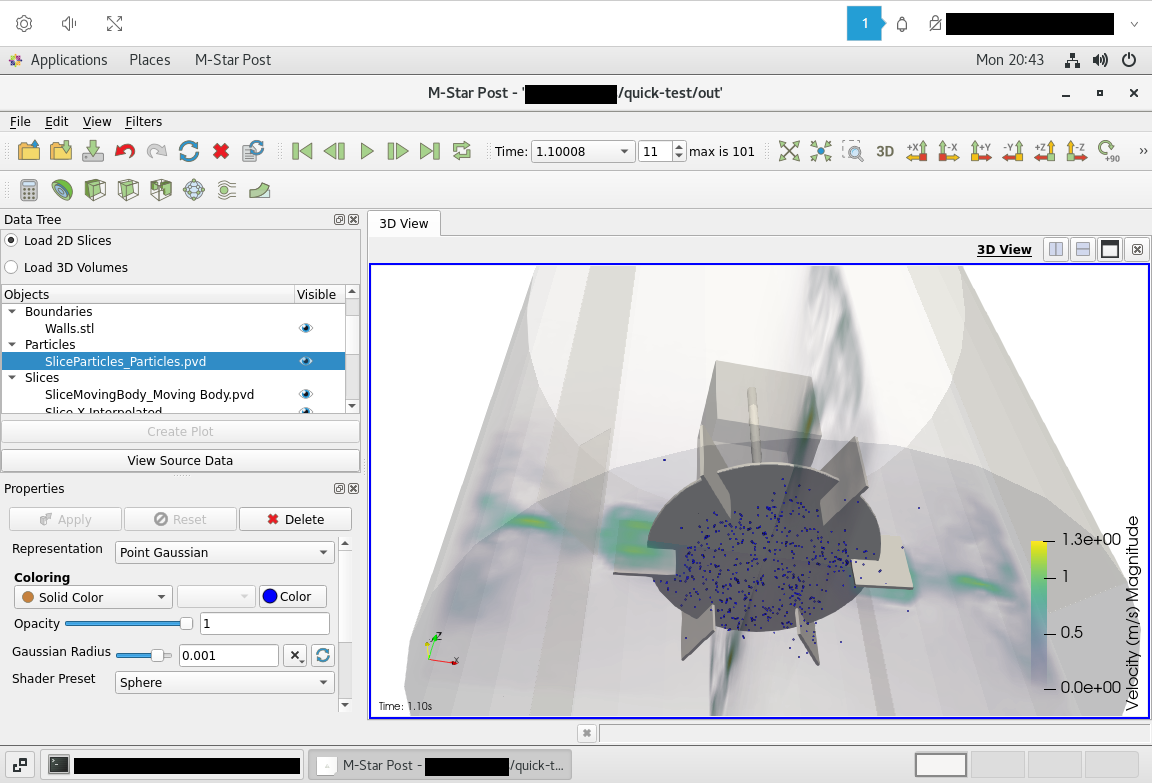Set view direction to +Z

point(1045,151)
